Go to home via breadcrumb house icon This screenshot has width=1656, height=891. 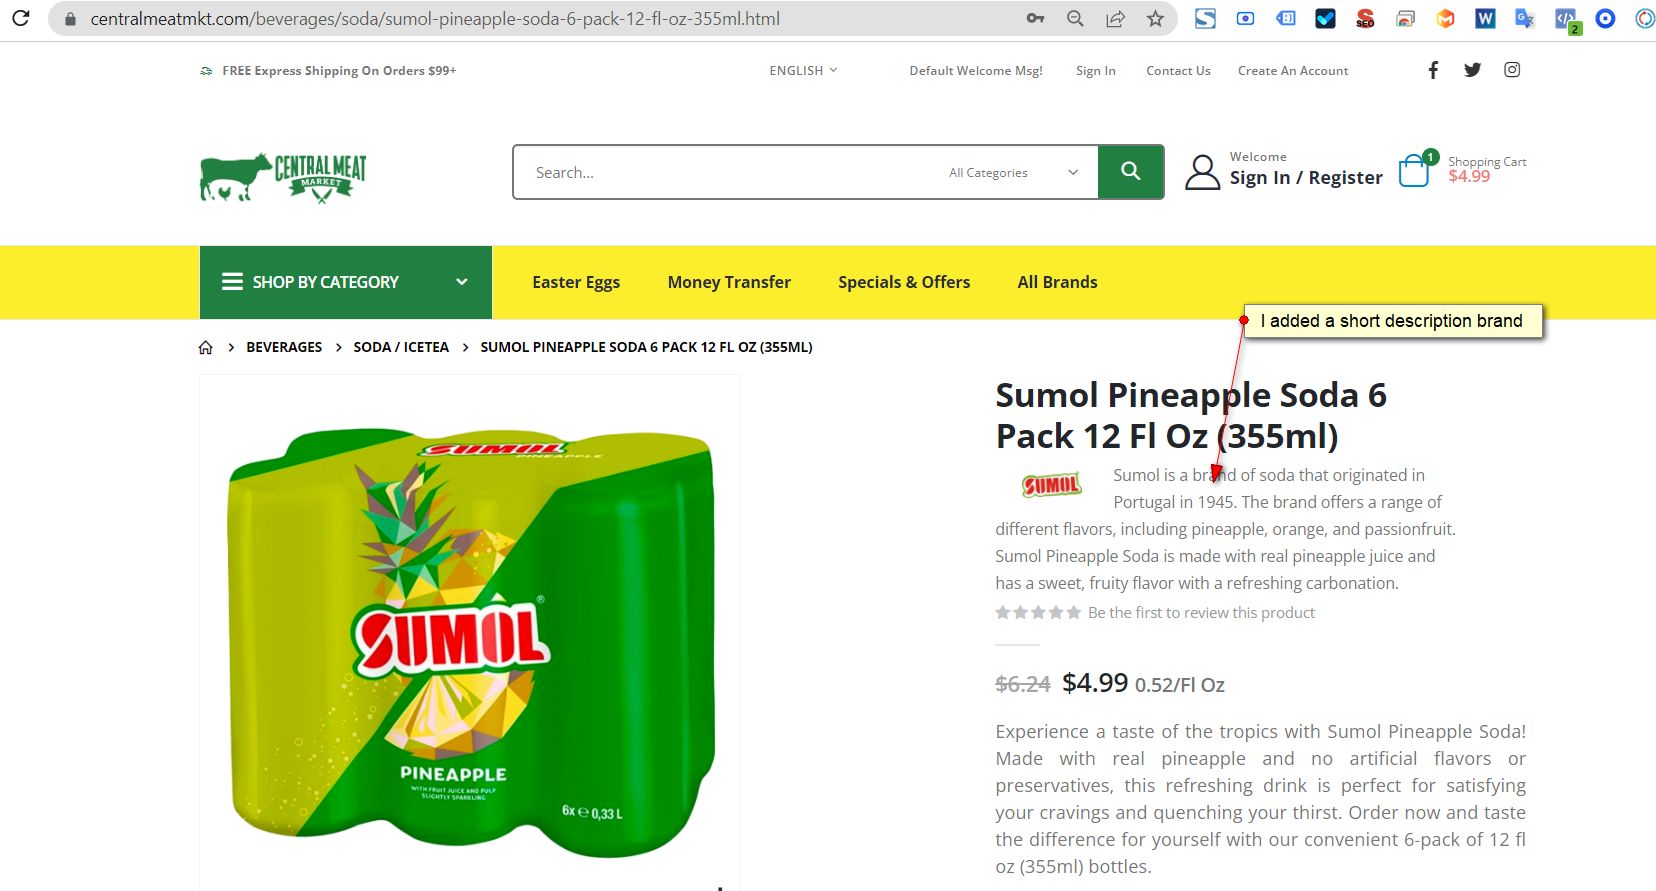206,347
